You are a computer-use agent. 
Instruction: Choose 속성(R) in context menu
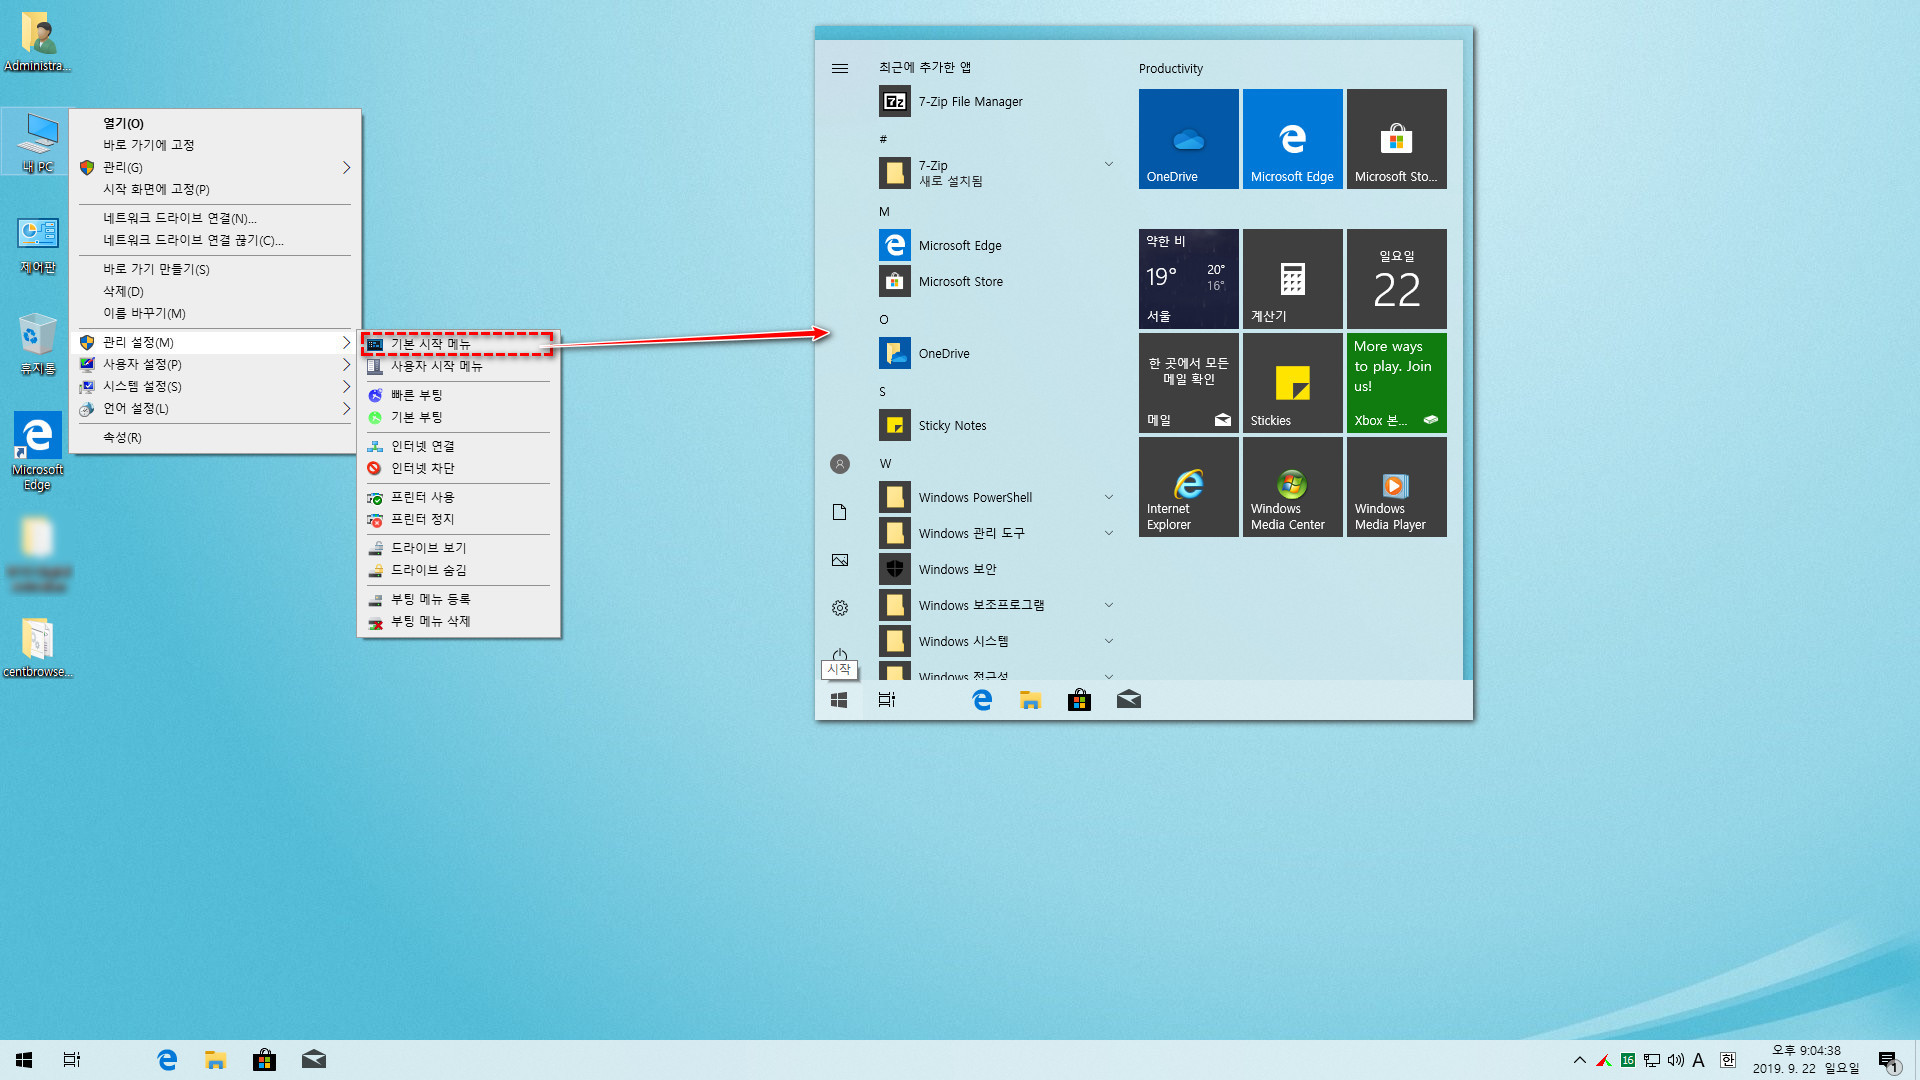215,437
